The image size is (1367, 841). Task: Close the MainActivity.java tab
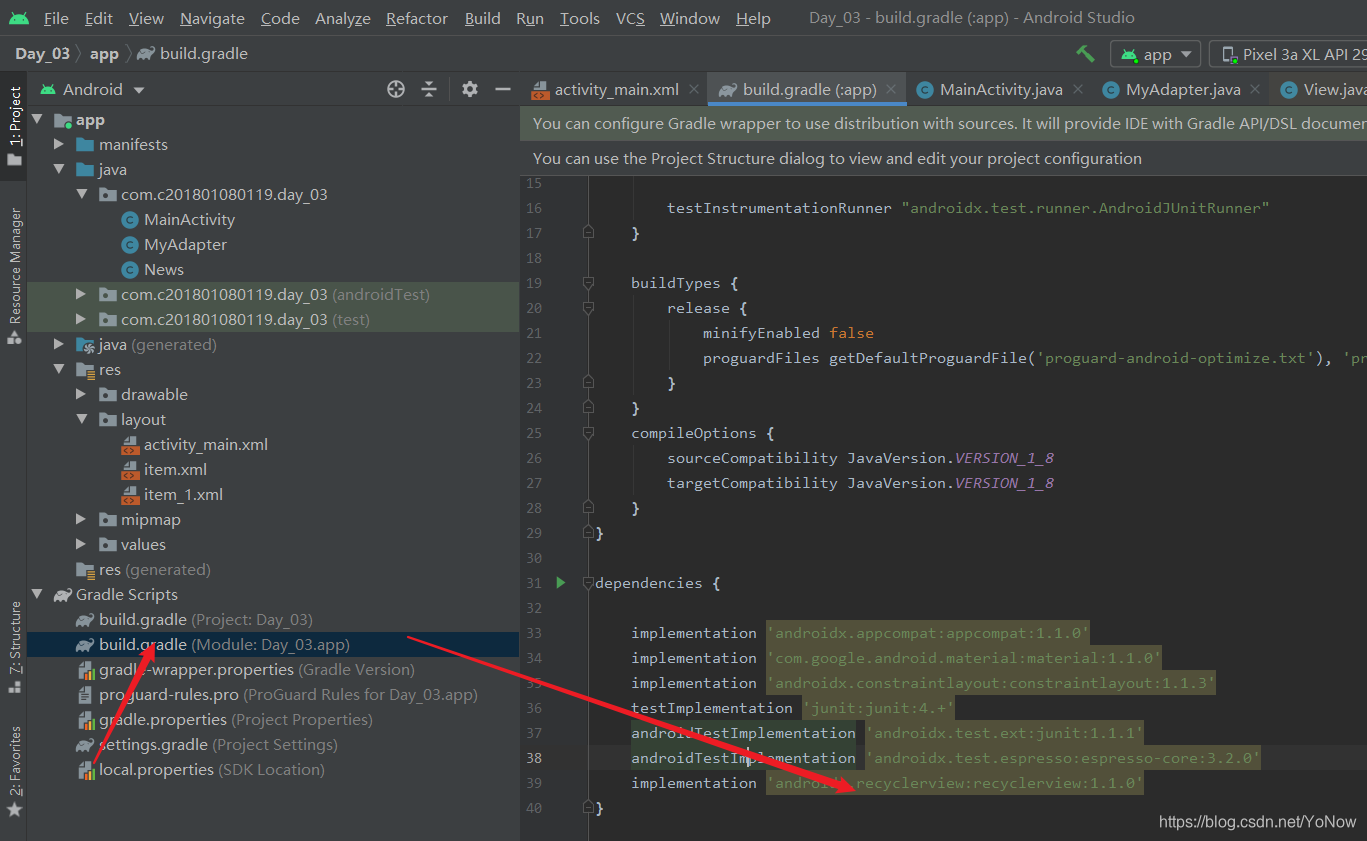click(x=1077, y=89)
